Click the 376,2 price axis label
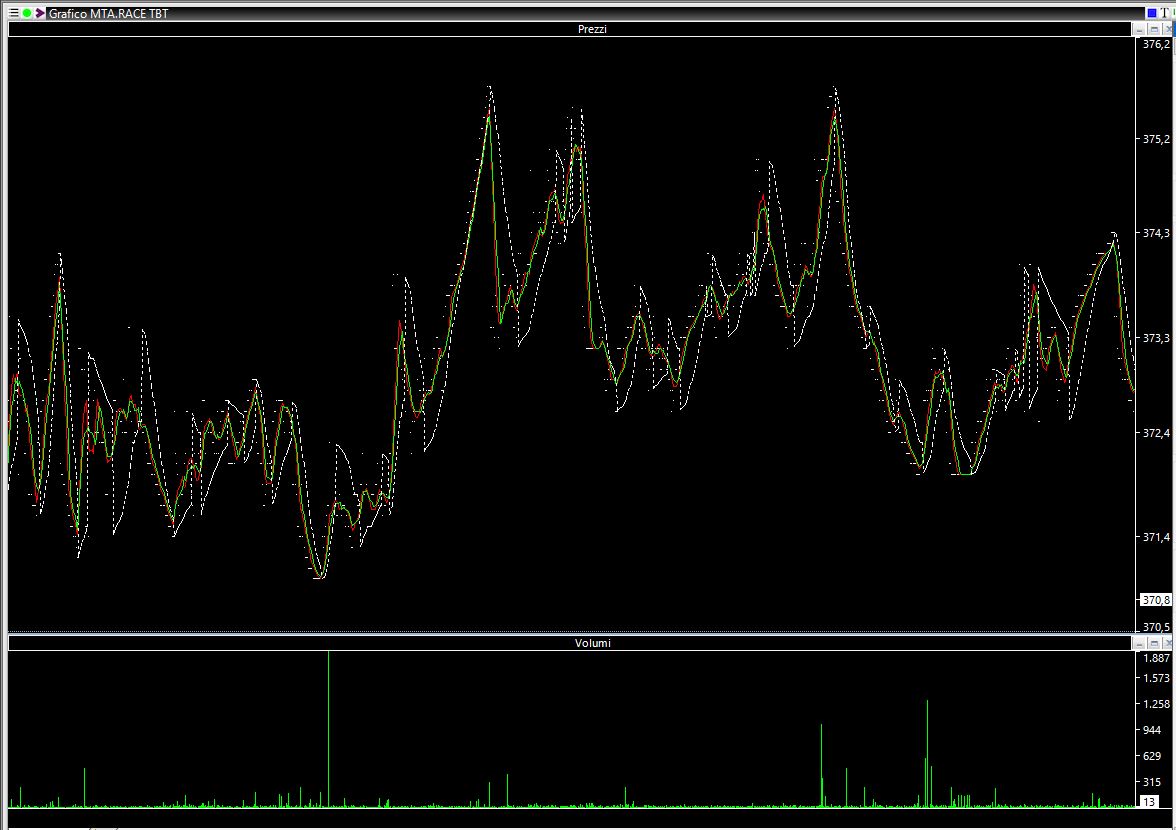Viewport: 1176px width, 830px height. pyautogui.click(x=1155, y=44)
